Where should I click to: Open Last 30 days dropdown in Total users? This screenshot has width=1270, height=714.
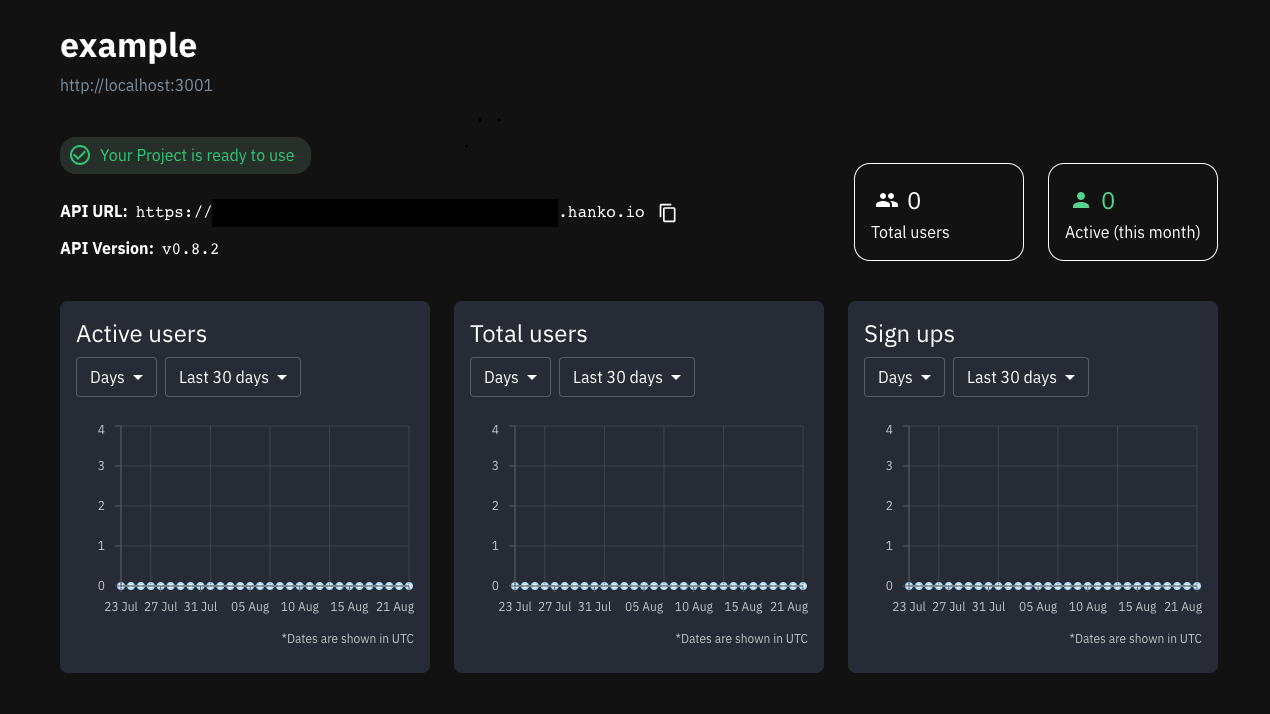point(627,377)
